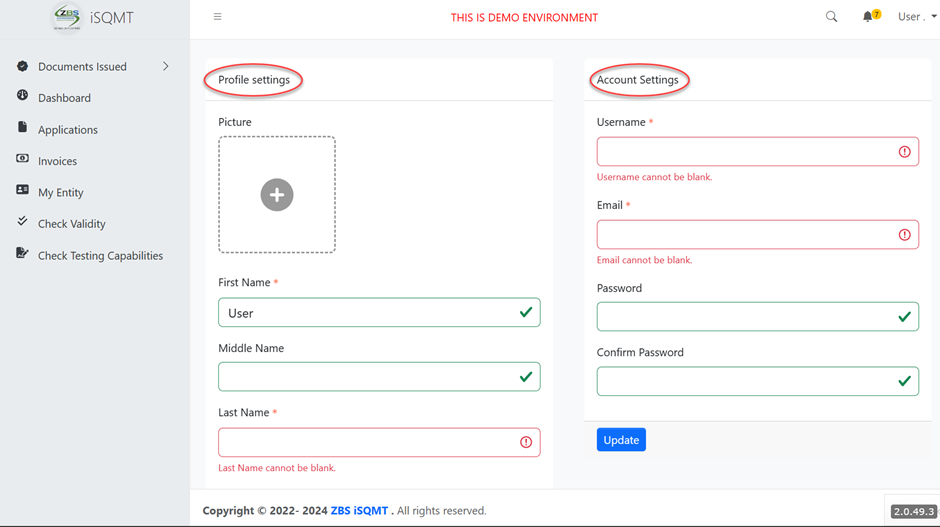Click the Check Validity checkmark icon

(22, 222)
